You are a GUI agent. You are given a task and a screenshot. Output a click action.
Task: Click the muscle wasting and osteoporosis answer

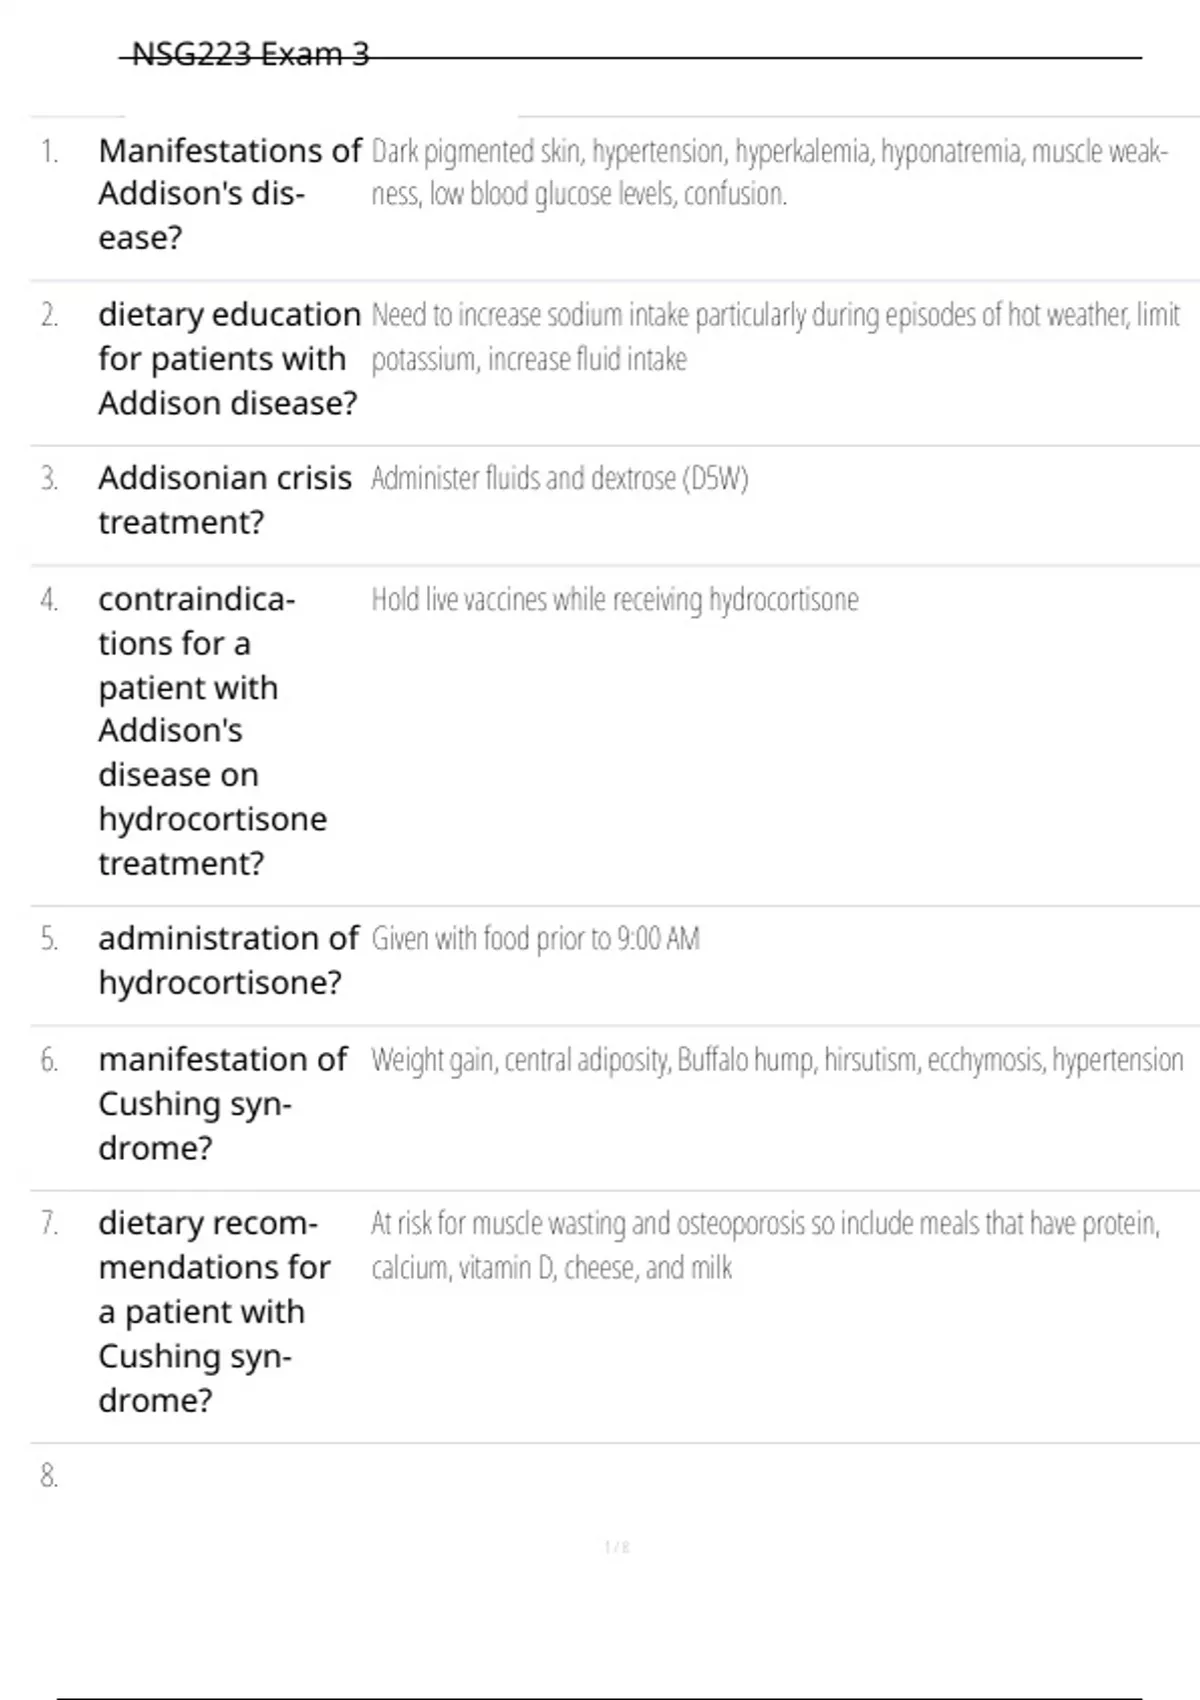(765, 1245)
